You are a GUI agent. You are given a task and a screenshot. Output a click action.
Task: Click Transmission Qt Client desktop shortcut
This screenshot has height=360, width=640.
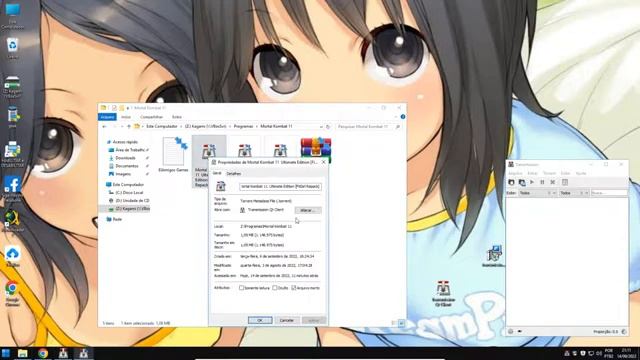pyautogui.click(x=443, y=293)
